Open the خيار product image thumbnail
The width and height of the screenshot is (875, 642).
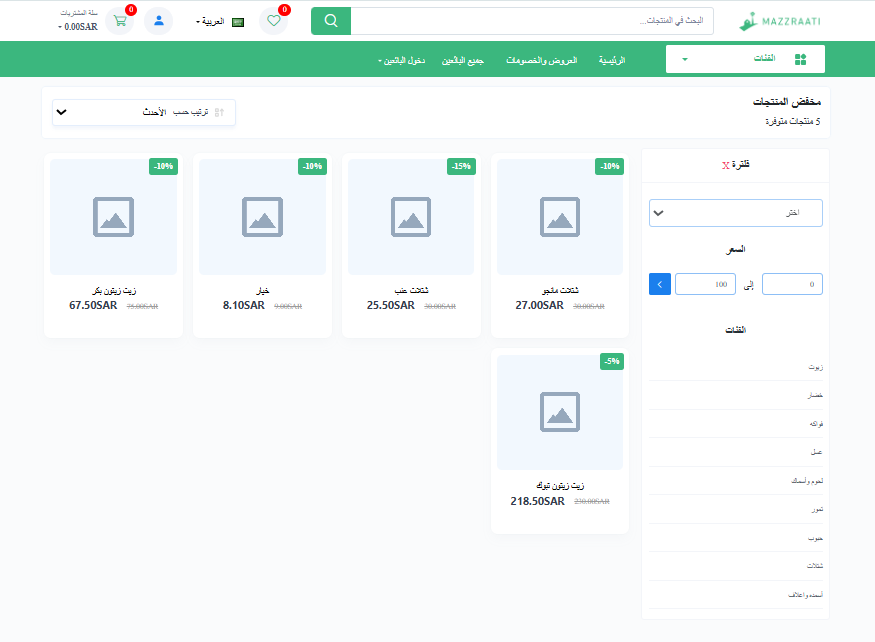point(262,216)
